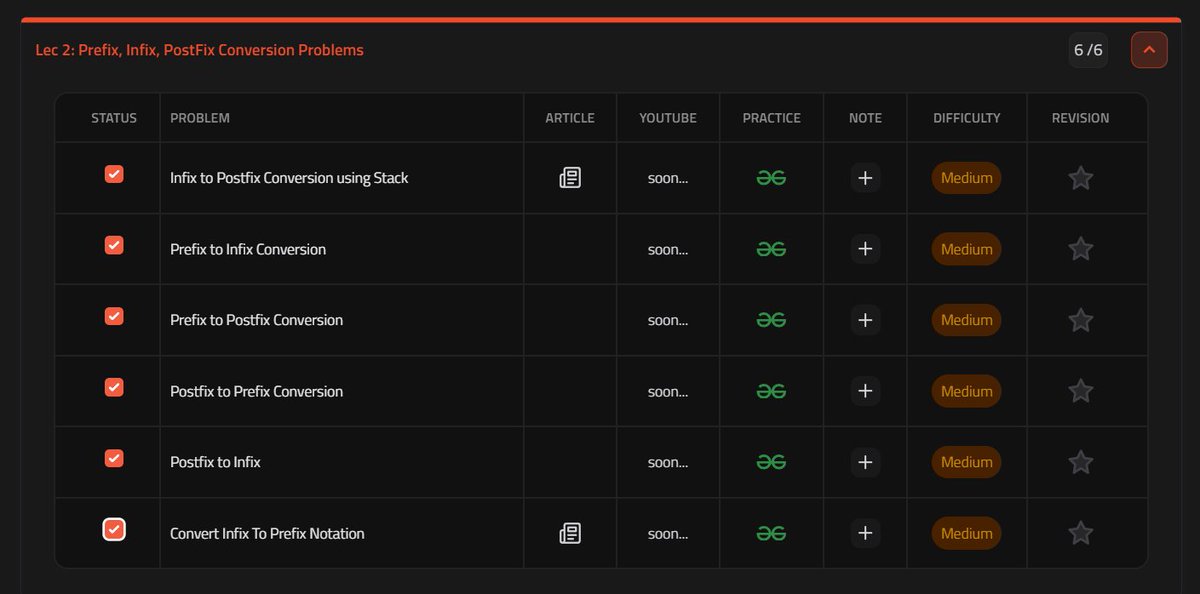Click the soon YouTube text for Postfix to Infix
This screenshot has width=1200, height=594.
pyautogui.click(x=666, y=462)
